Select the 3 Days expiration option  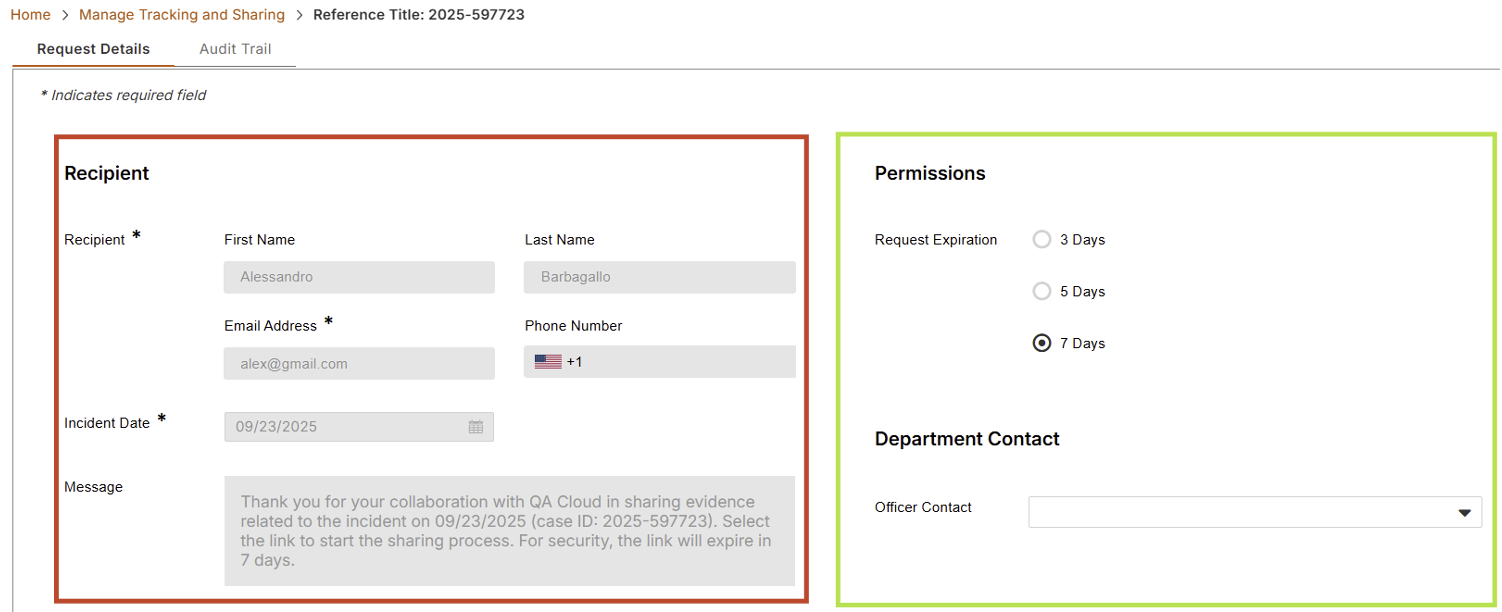[x=1042, y=240]
